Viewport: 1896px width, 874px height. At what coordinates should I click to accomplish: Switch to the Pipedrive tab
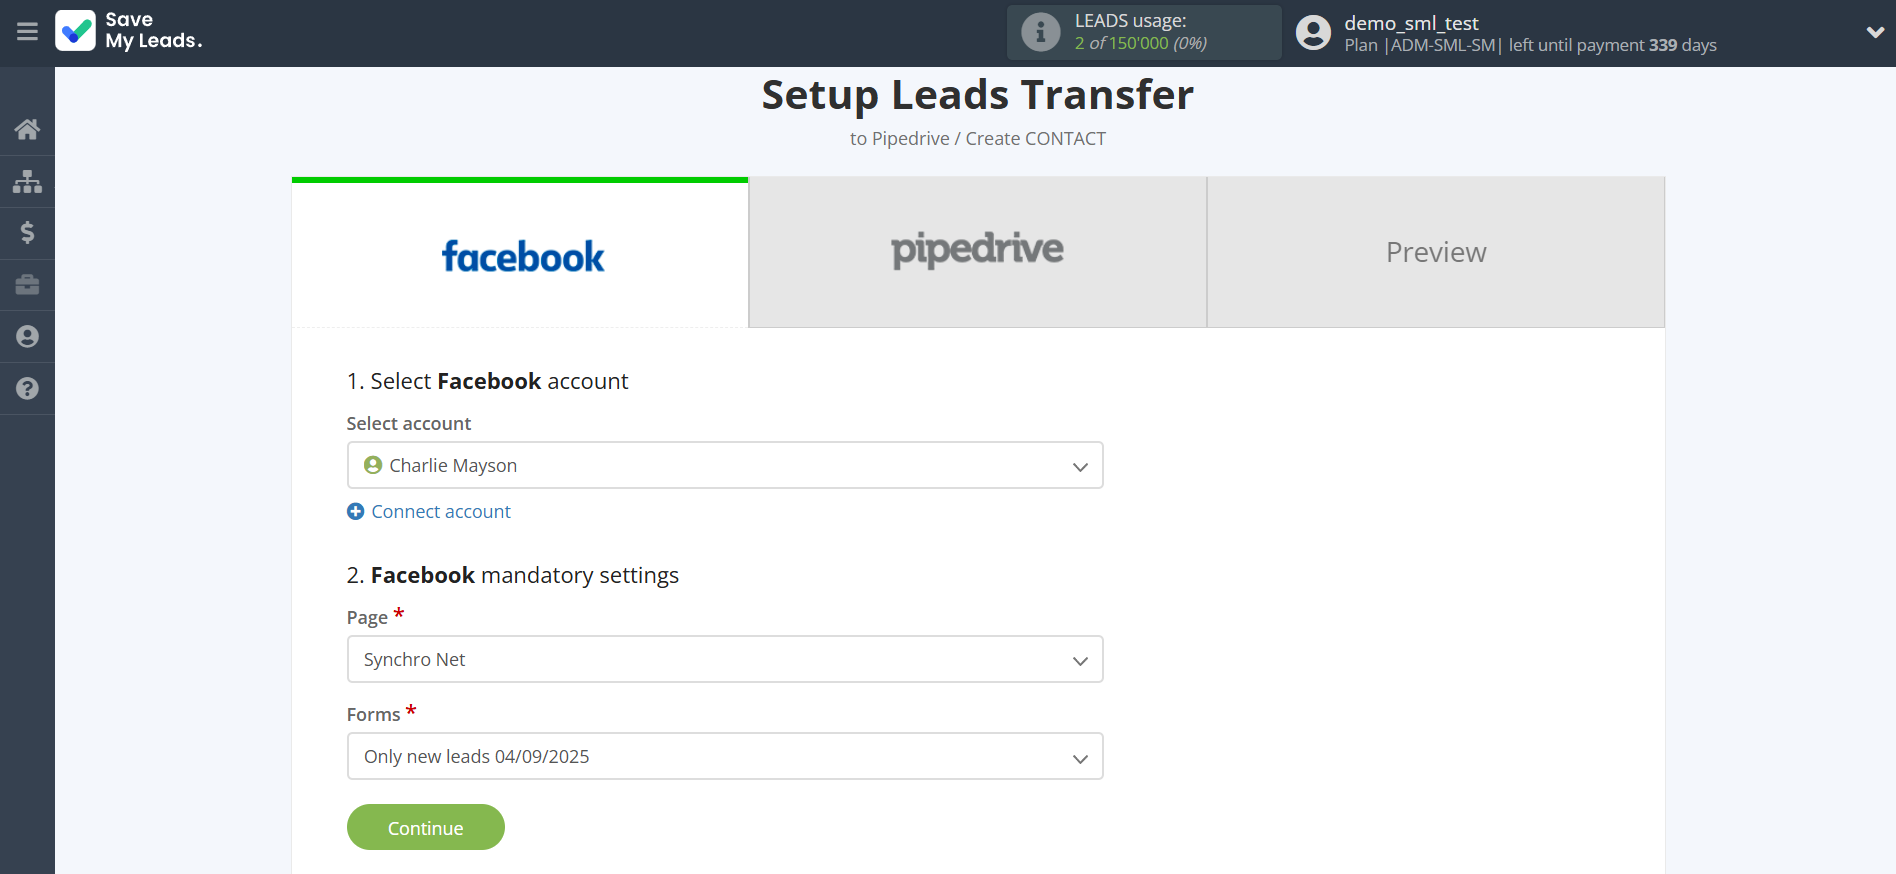976,252
